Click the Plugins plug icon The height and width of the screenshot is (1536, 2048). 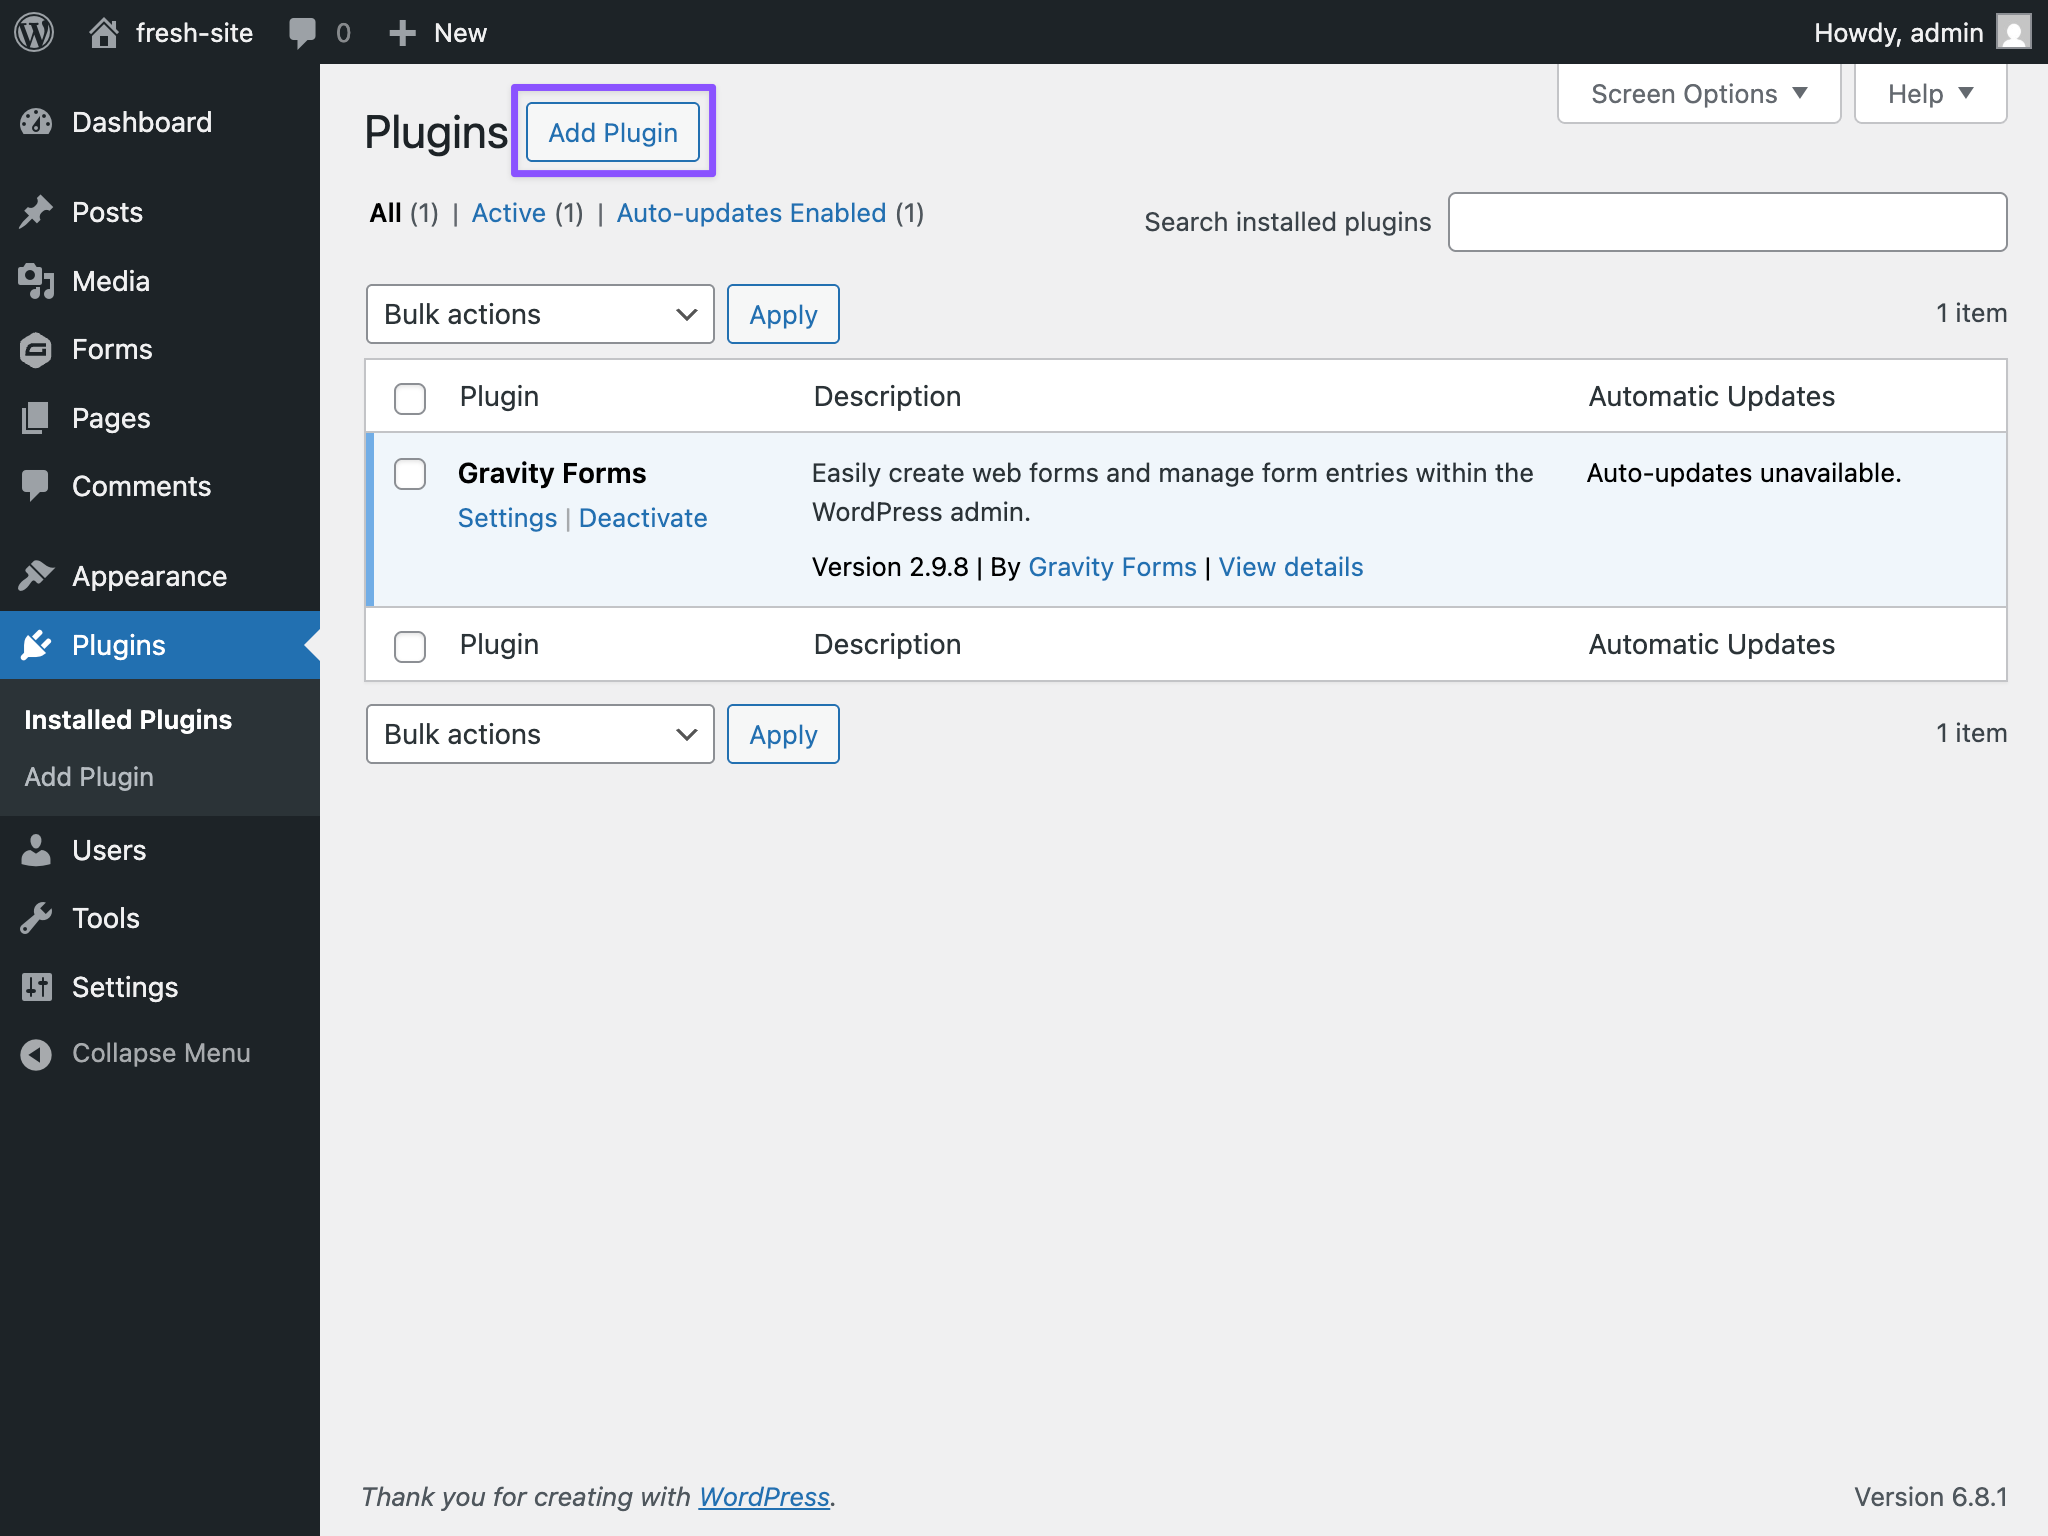[x=36, y=645]
